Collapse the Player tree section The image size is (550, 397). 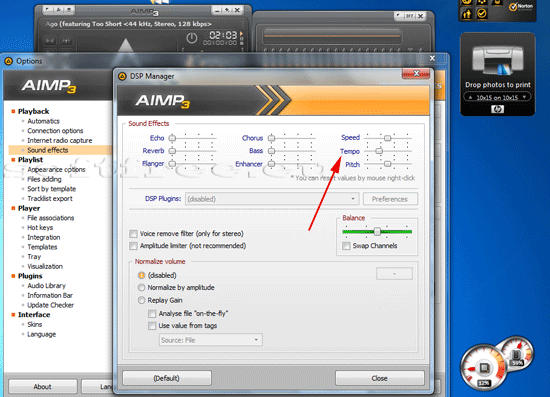(x=13, y=208)
